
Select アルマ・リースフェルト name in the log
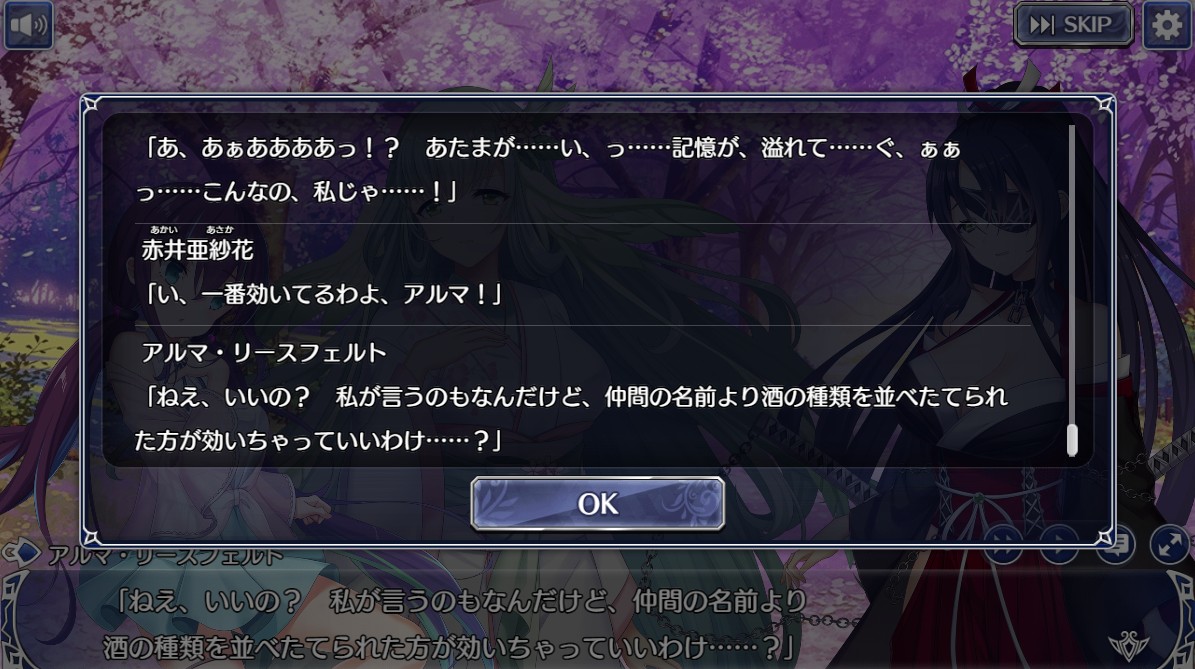coord(264,352)
